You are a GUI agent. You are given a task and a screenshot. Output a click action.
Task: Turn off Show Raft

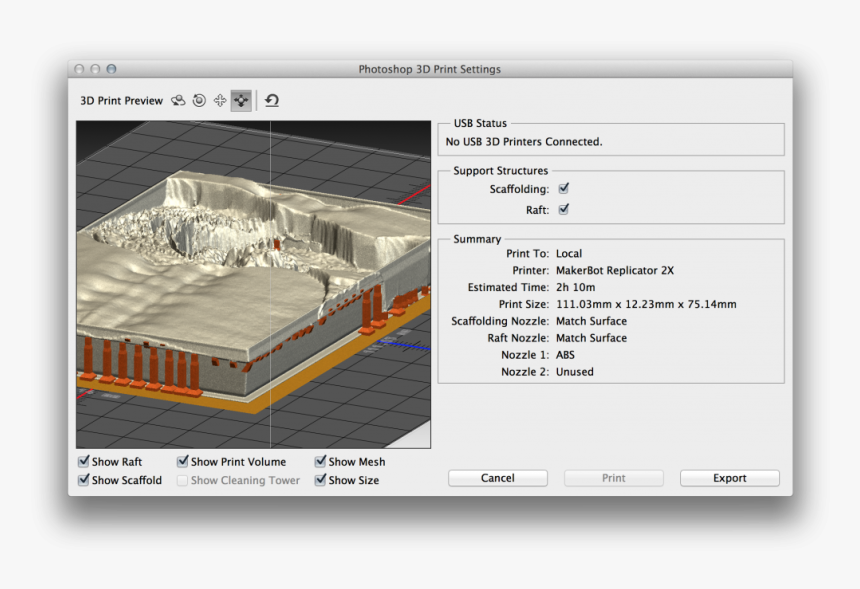coord(83,461)
